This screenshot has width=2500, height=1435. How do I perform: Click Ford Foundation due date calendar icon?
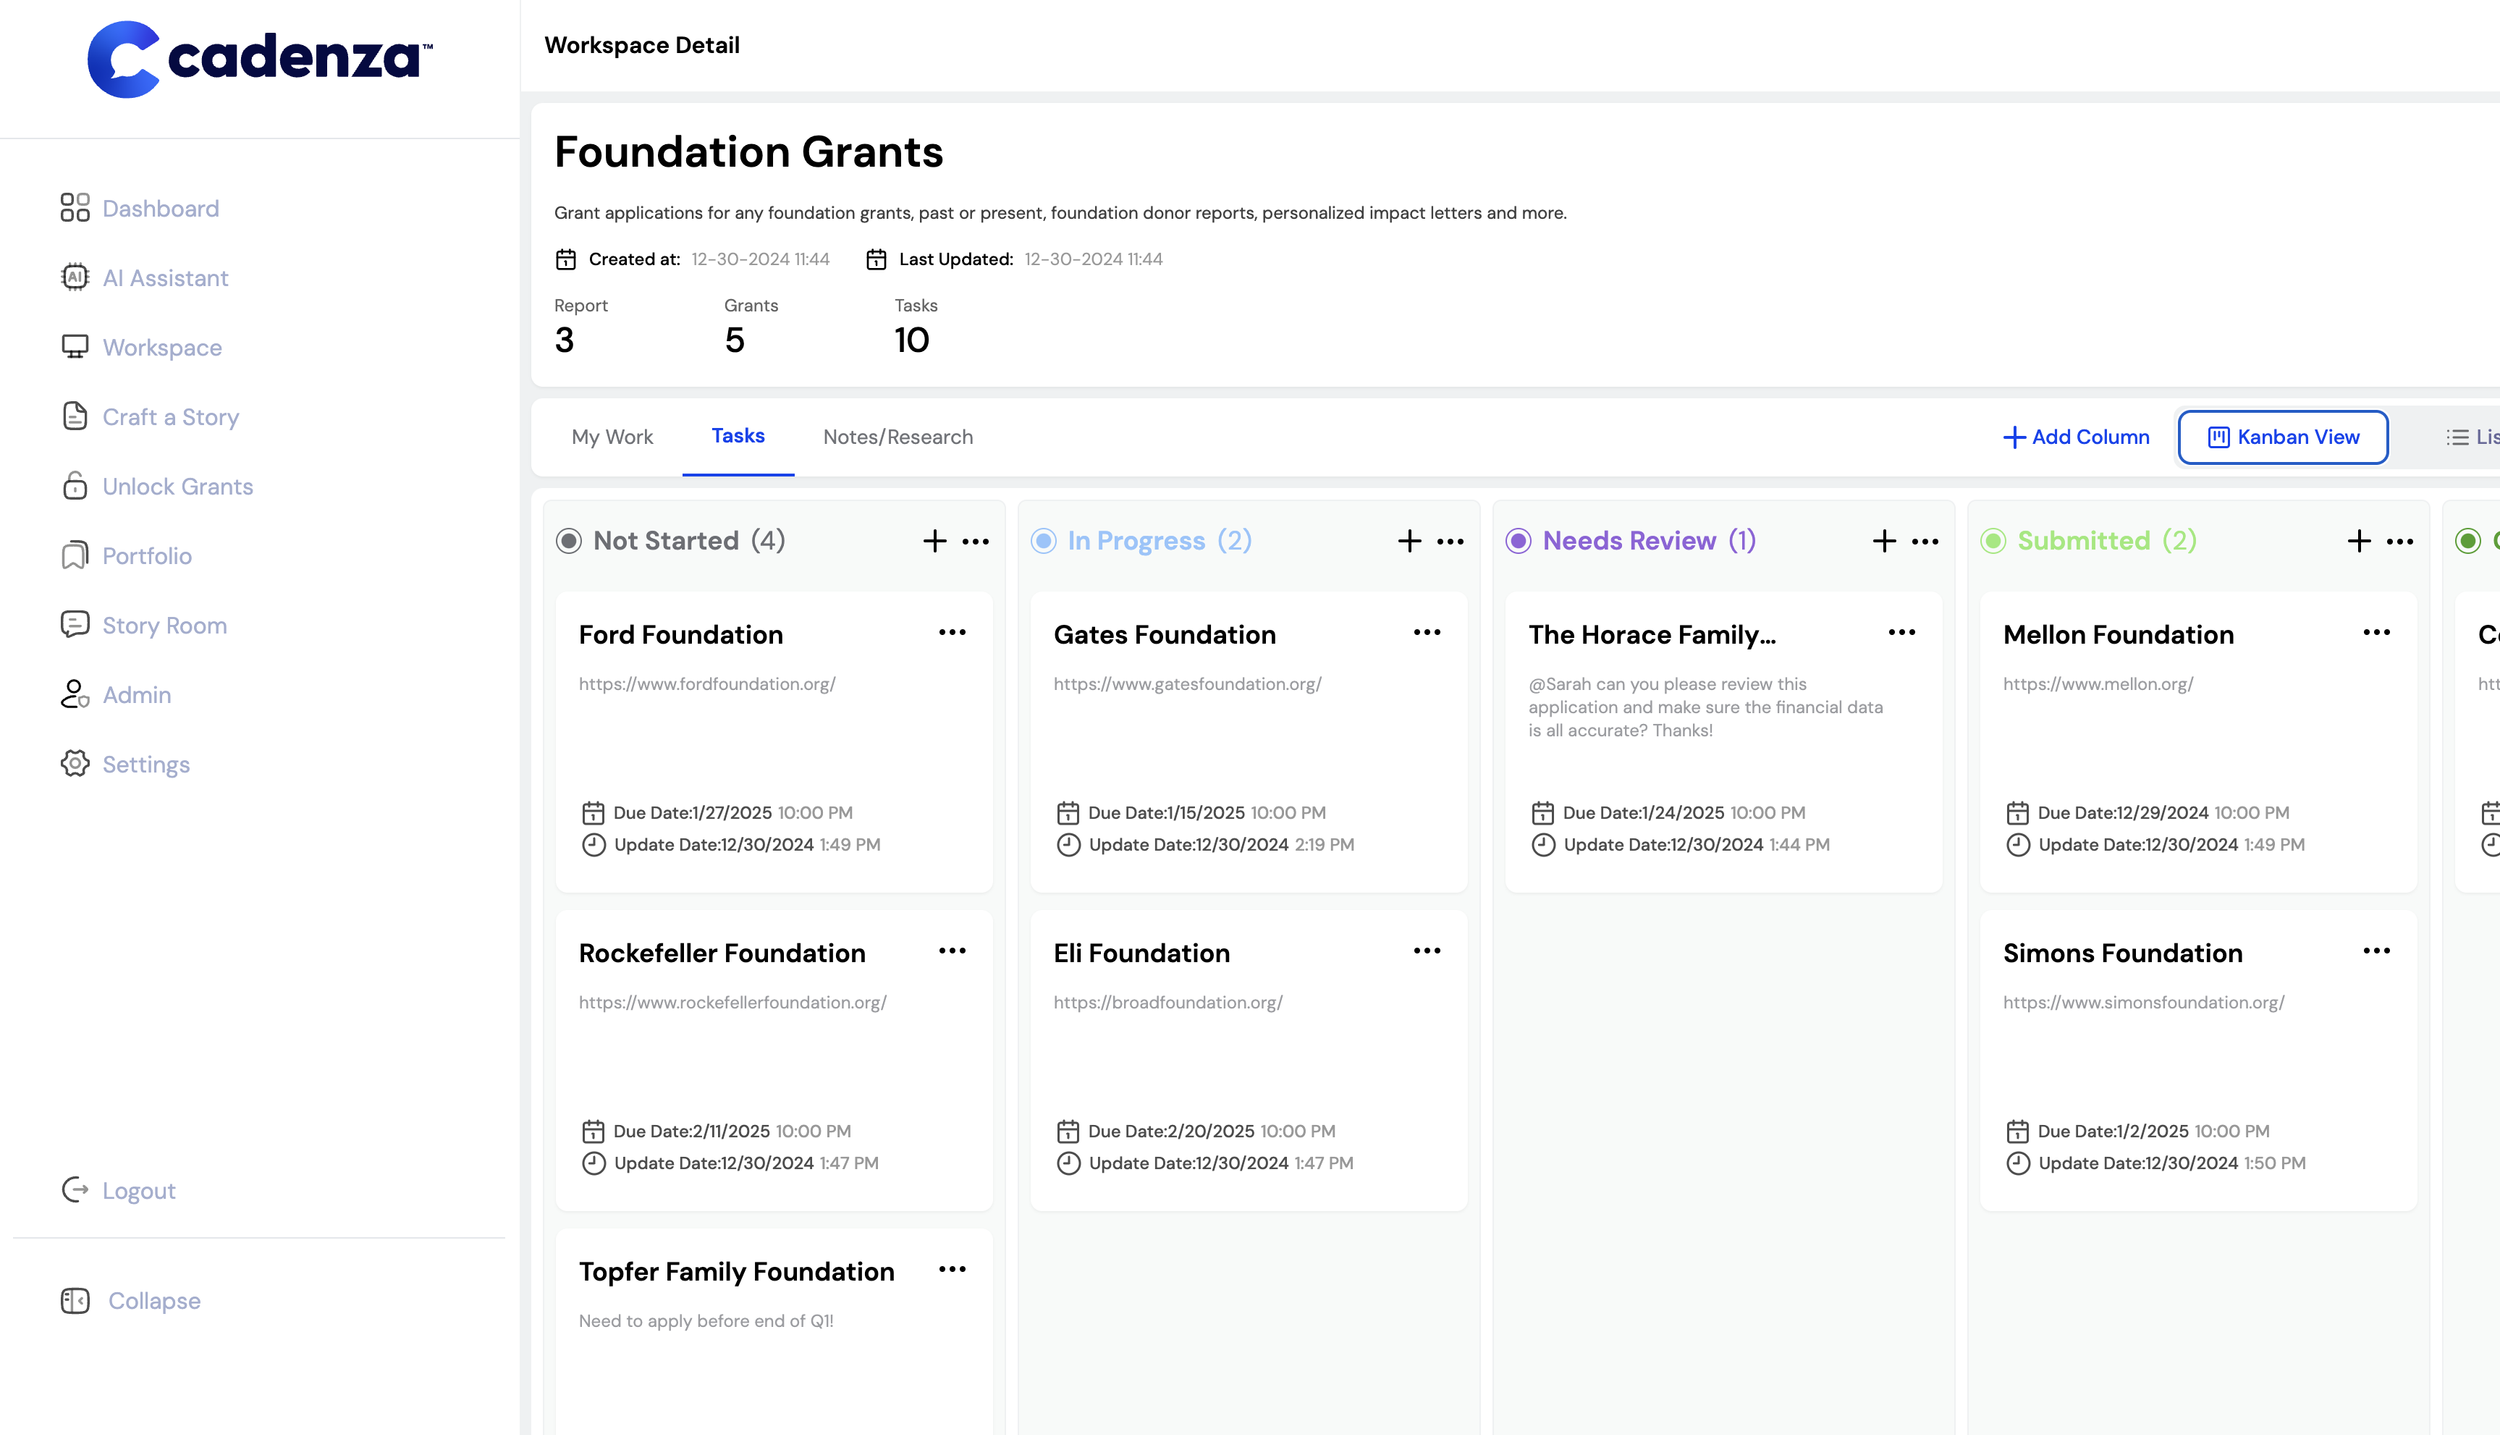click(593, 812)
